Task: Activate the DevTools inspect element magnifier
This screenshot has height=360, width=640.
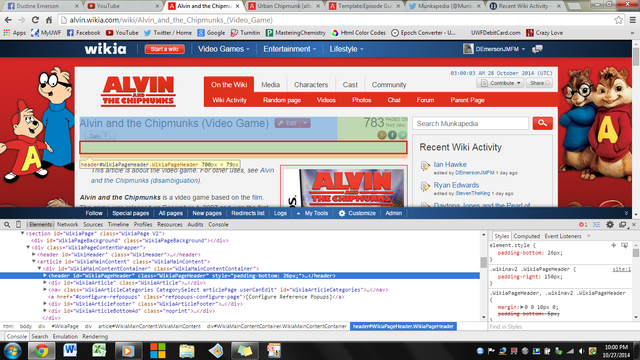Action: (7, 224)
